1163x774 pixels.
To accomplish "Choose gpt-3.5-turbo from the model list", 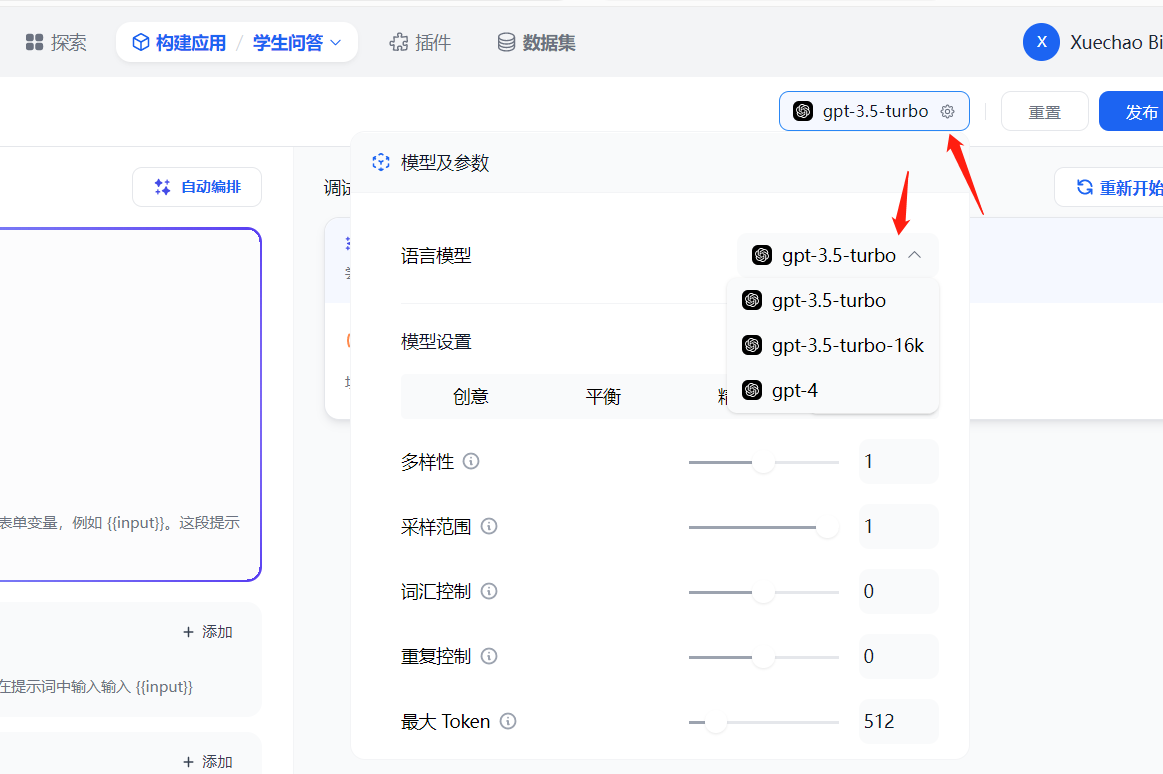I will [833, 300].
